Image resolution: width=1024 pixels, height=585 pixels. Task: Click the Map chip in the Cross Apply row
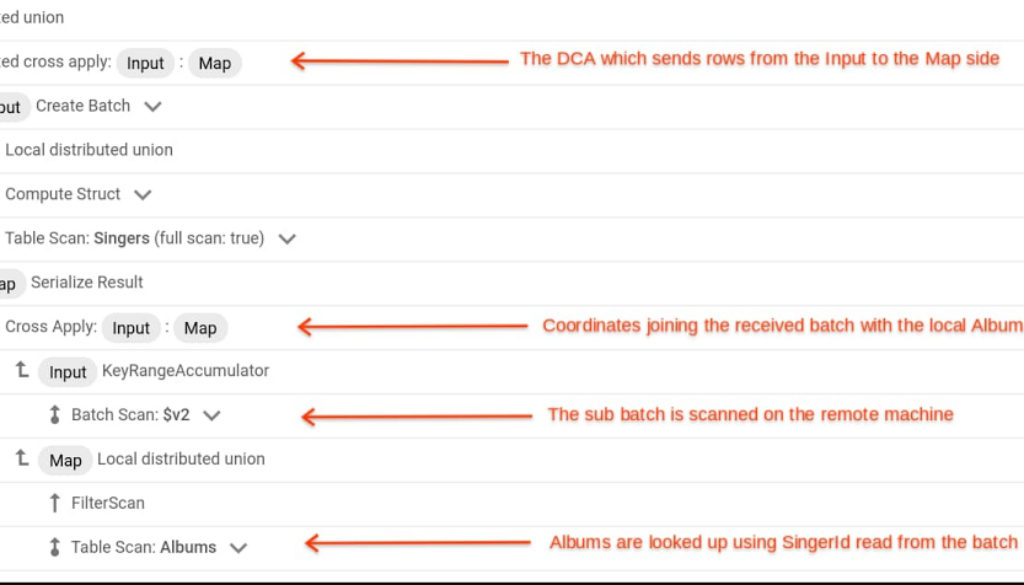pos(200,328)
